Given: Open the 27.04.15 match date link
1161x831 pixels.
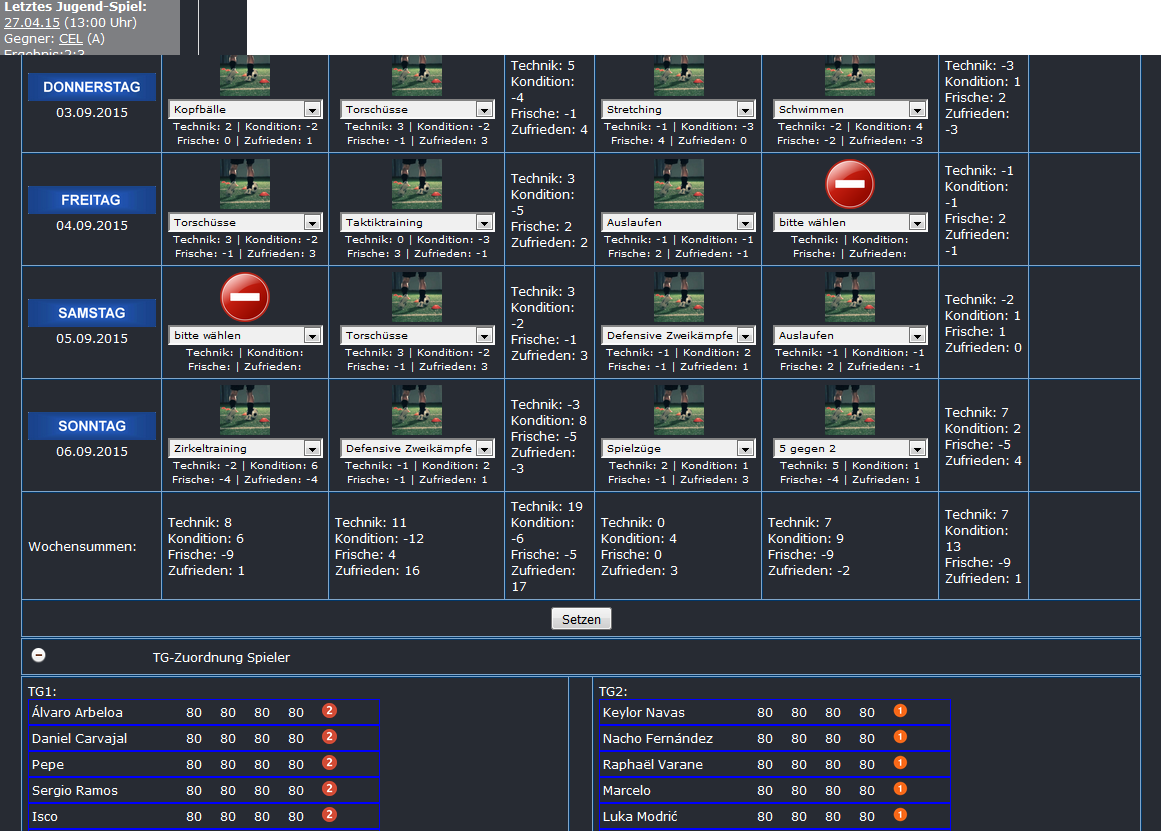Looking at the screenshot, I should tap(30, 22).
